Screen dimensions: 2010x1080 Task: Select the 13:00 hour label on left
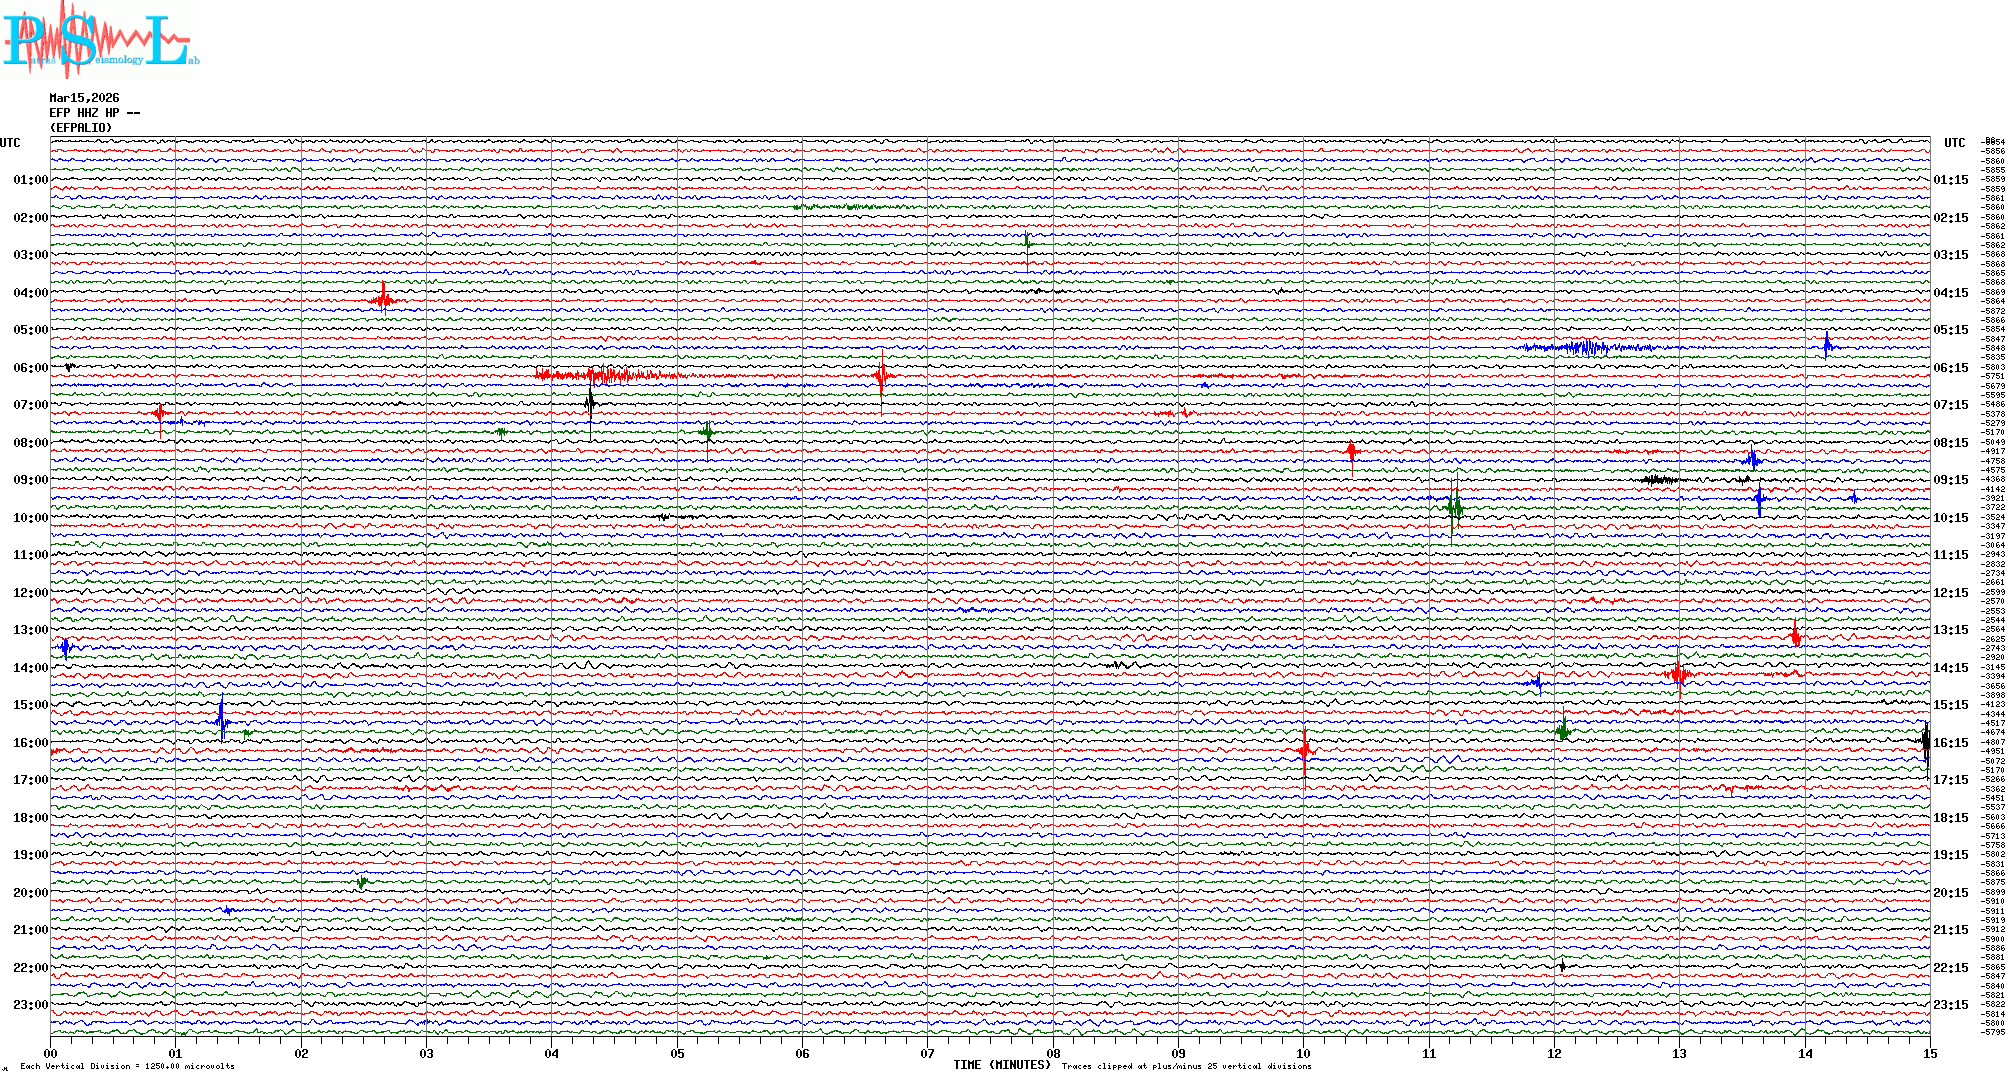pos(30,630)
